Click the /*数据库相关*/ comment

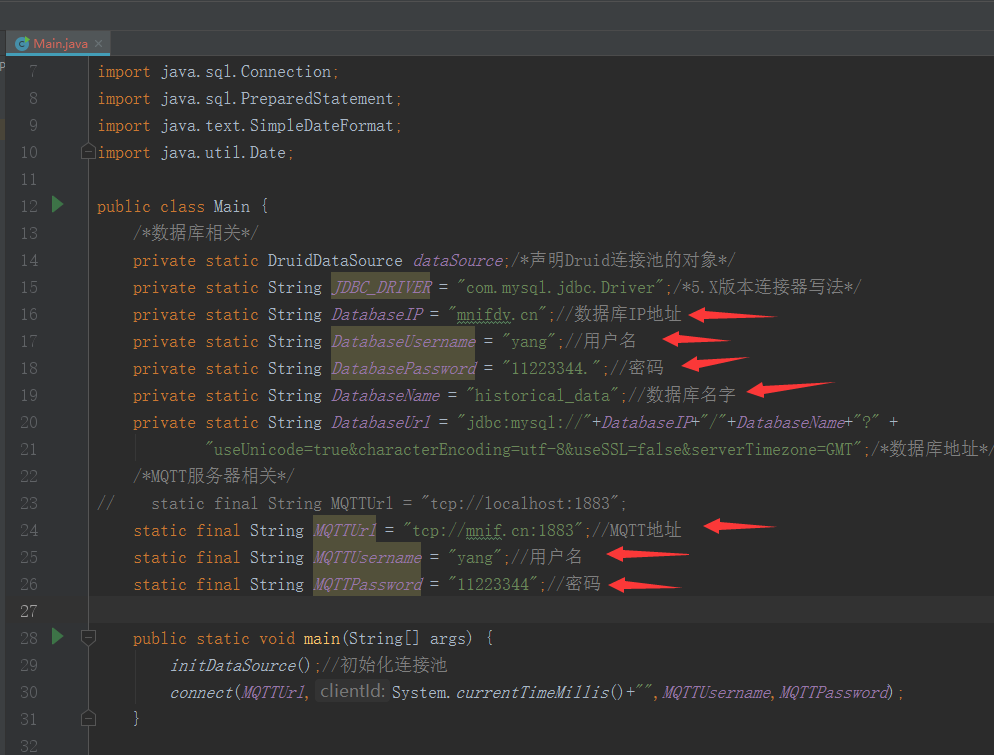(195, 233)
